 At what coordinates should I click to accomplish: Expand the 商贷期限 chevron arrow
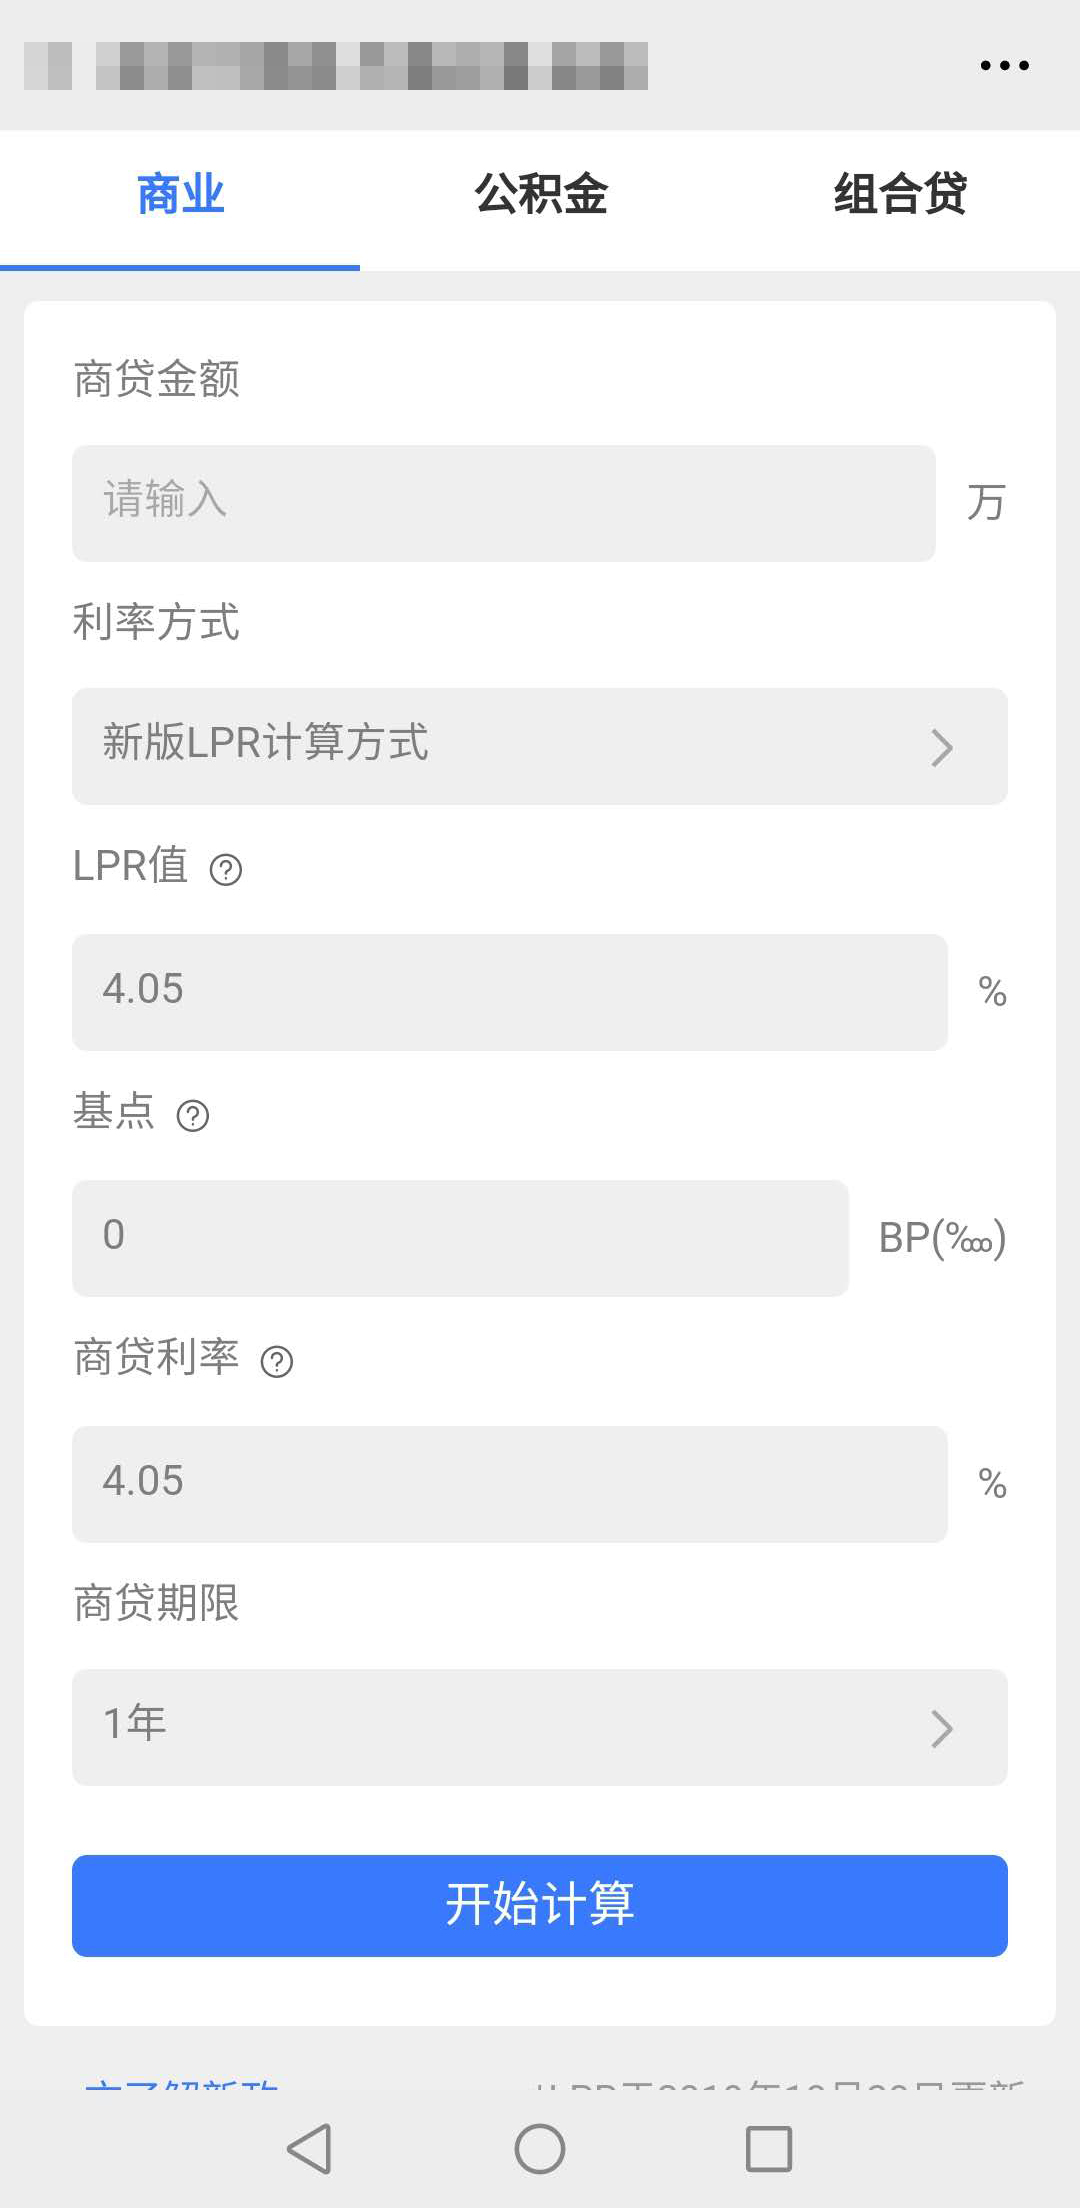(x=941, y=1728)
